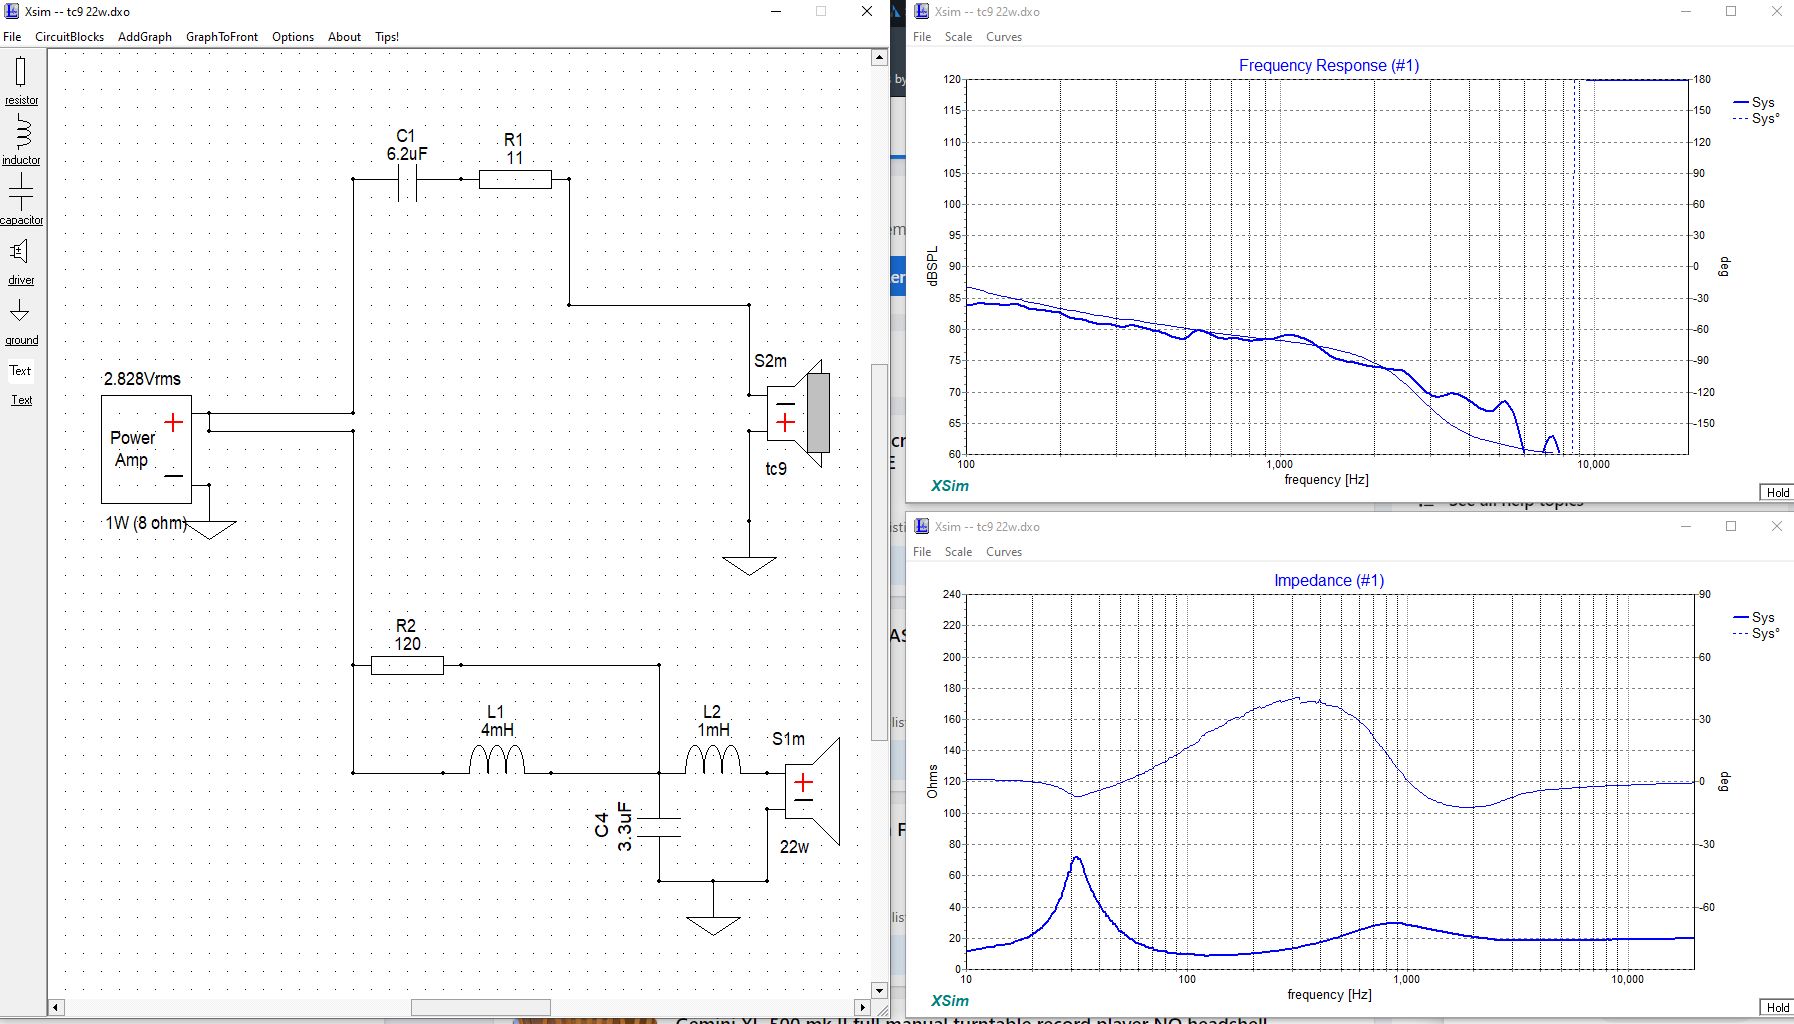Open Curves menu in Frequency Response window
Viewport: 1794px width, 1024px height.
pos(1004,37)
